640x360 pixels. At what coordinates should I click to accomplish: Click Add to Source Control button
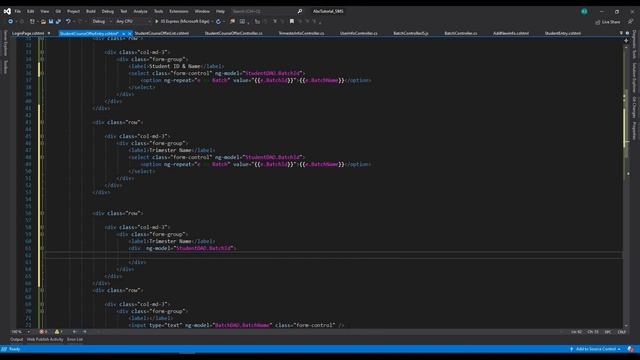click(596, 349)
